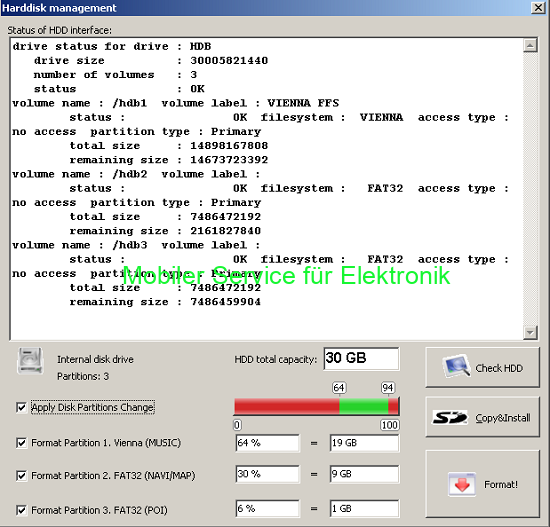The width and height of the screenshot is (550, 527).
Task: Click the 100 label under partition bar
Action: (390, 425)
